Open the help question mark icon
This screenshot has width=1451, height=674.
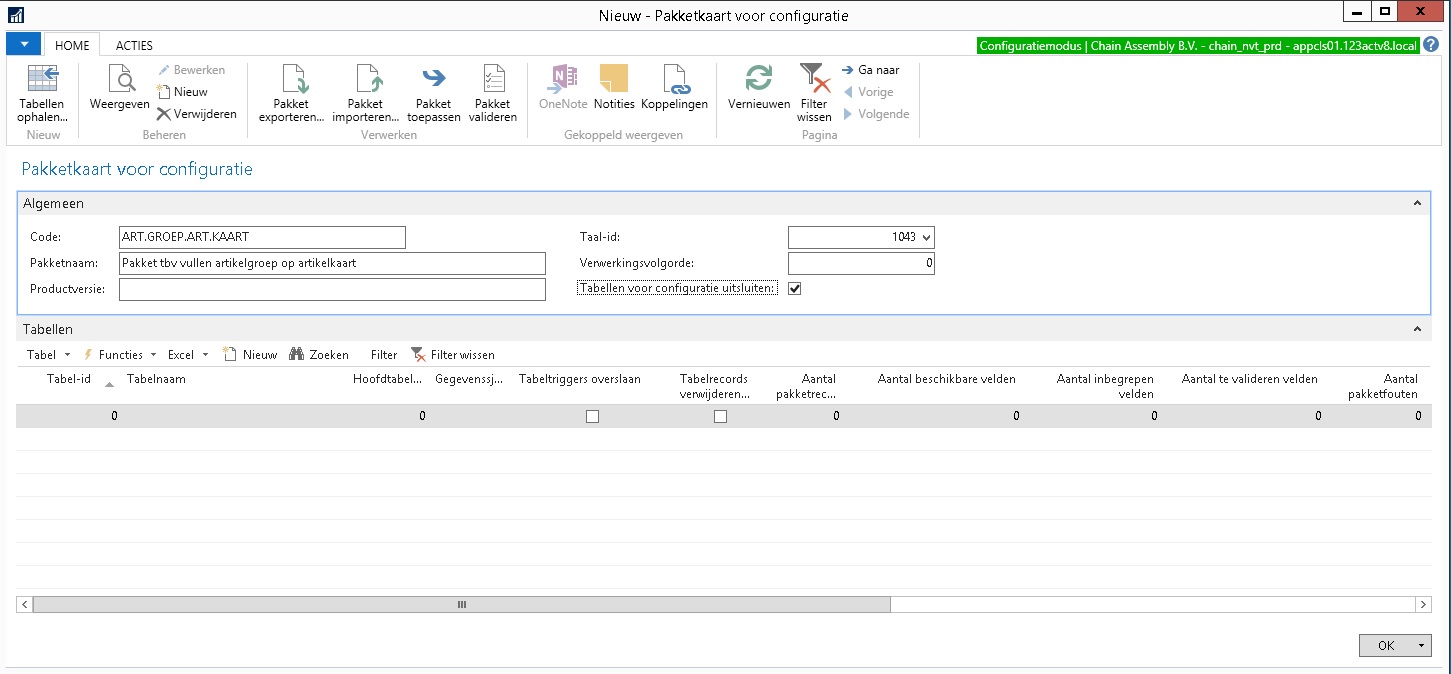(x=1431, y=45)
